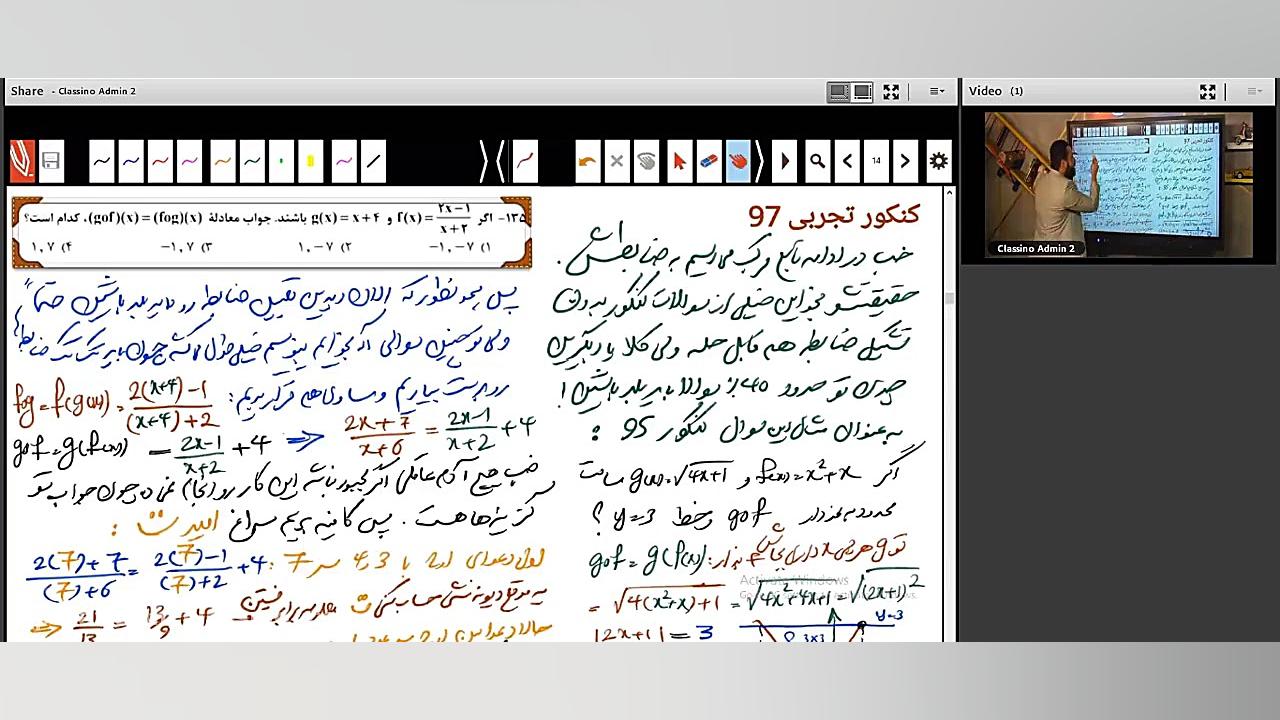
Task: Toggle the highlighted red hand pan tool
Action: [738, 161]
